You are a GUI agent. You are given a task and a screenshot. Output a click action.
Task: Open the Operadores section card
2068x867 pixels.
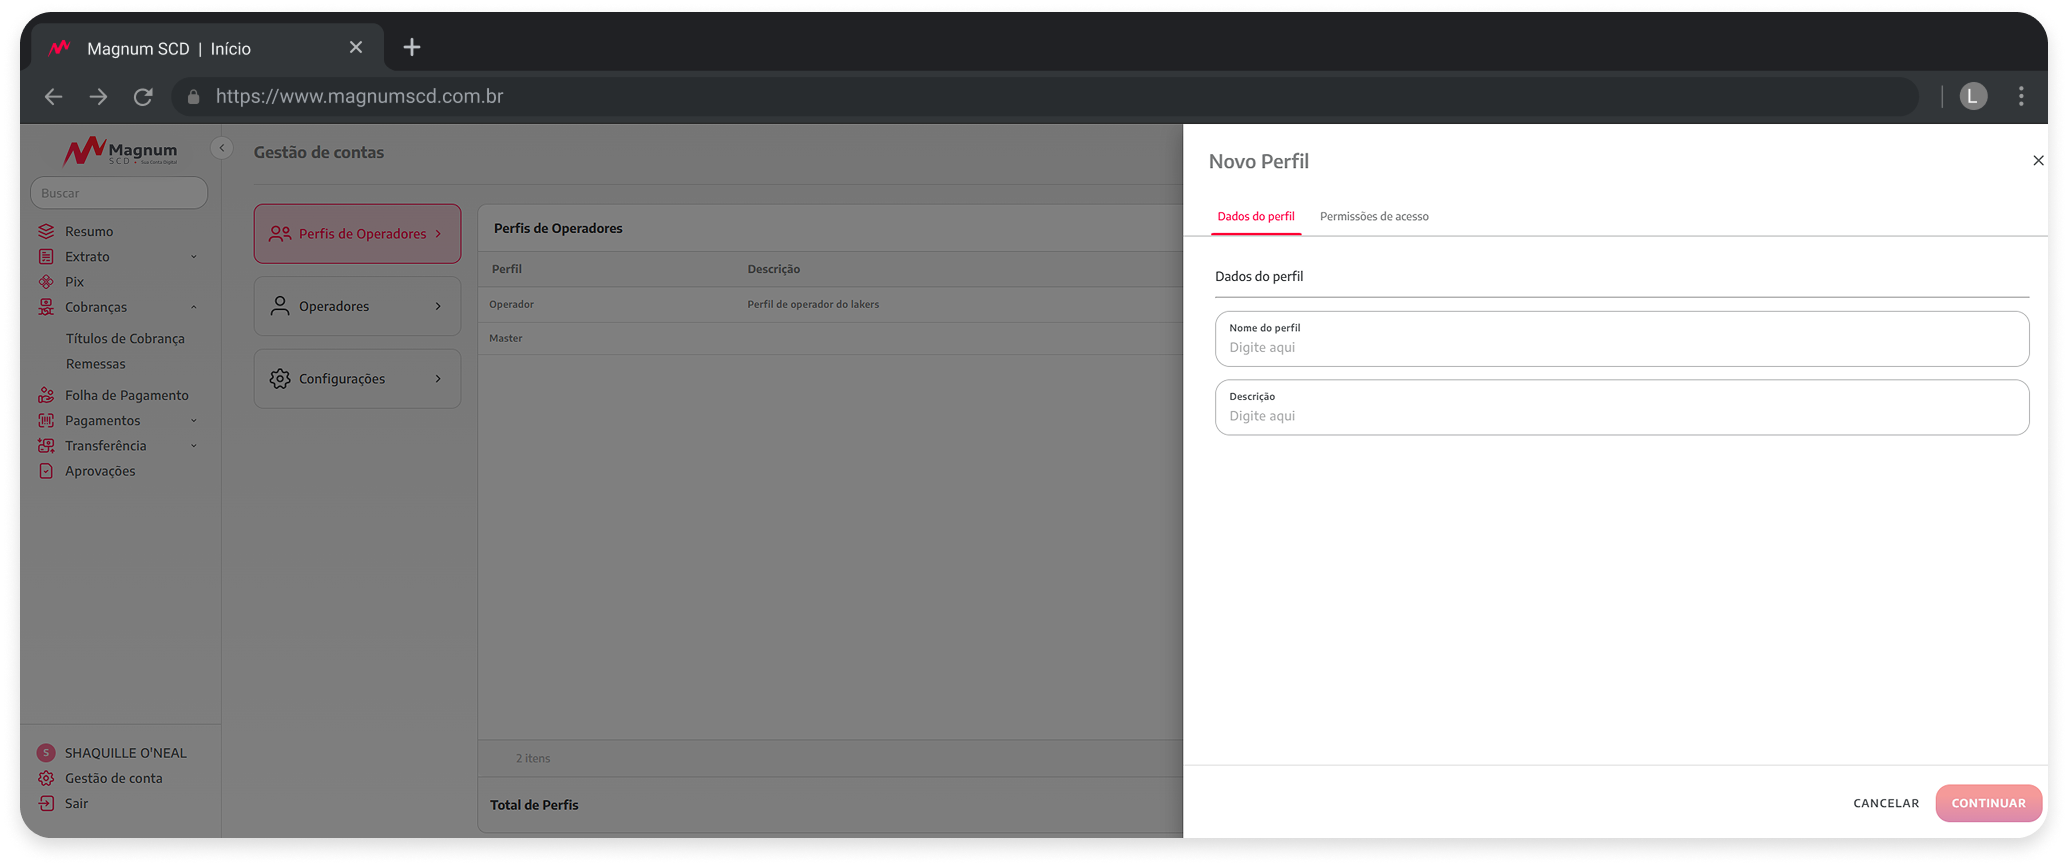click(357, 306)
